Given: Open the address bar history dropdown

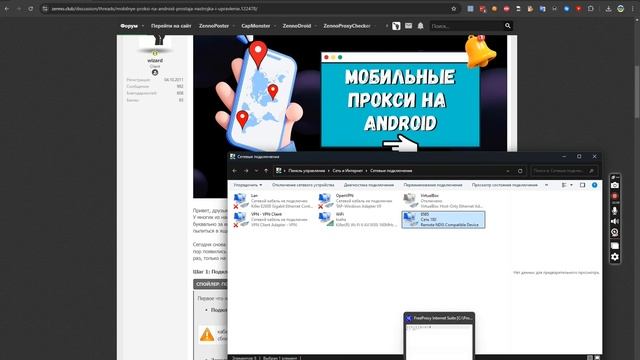Looking at the screenshot, I should pos(508,171).
